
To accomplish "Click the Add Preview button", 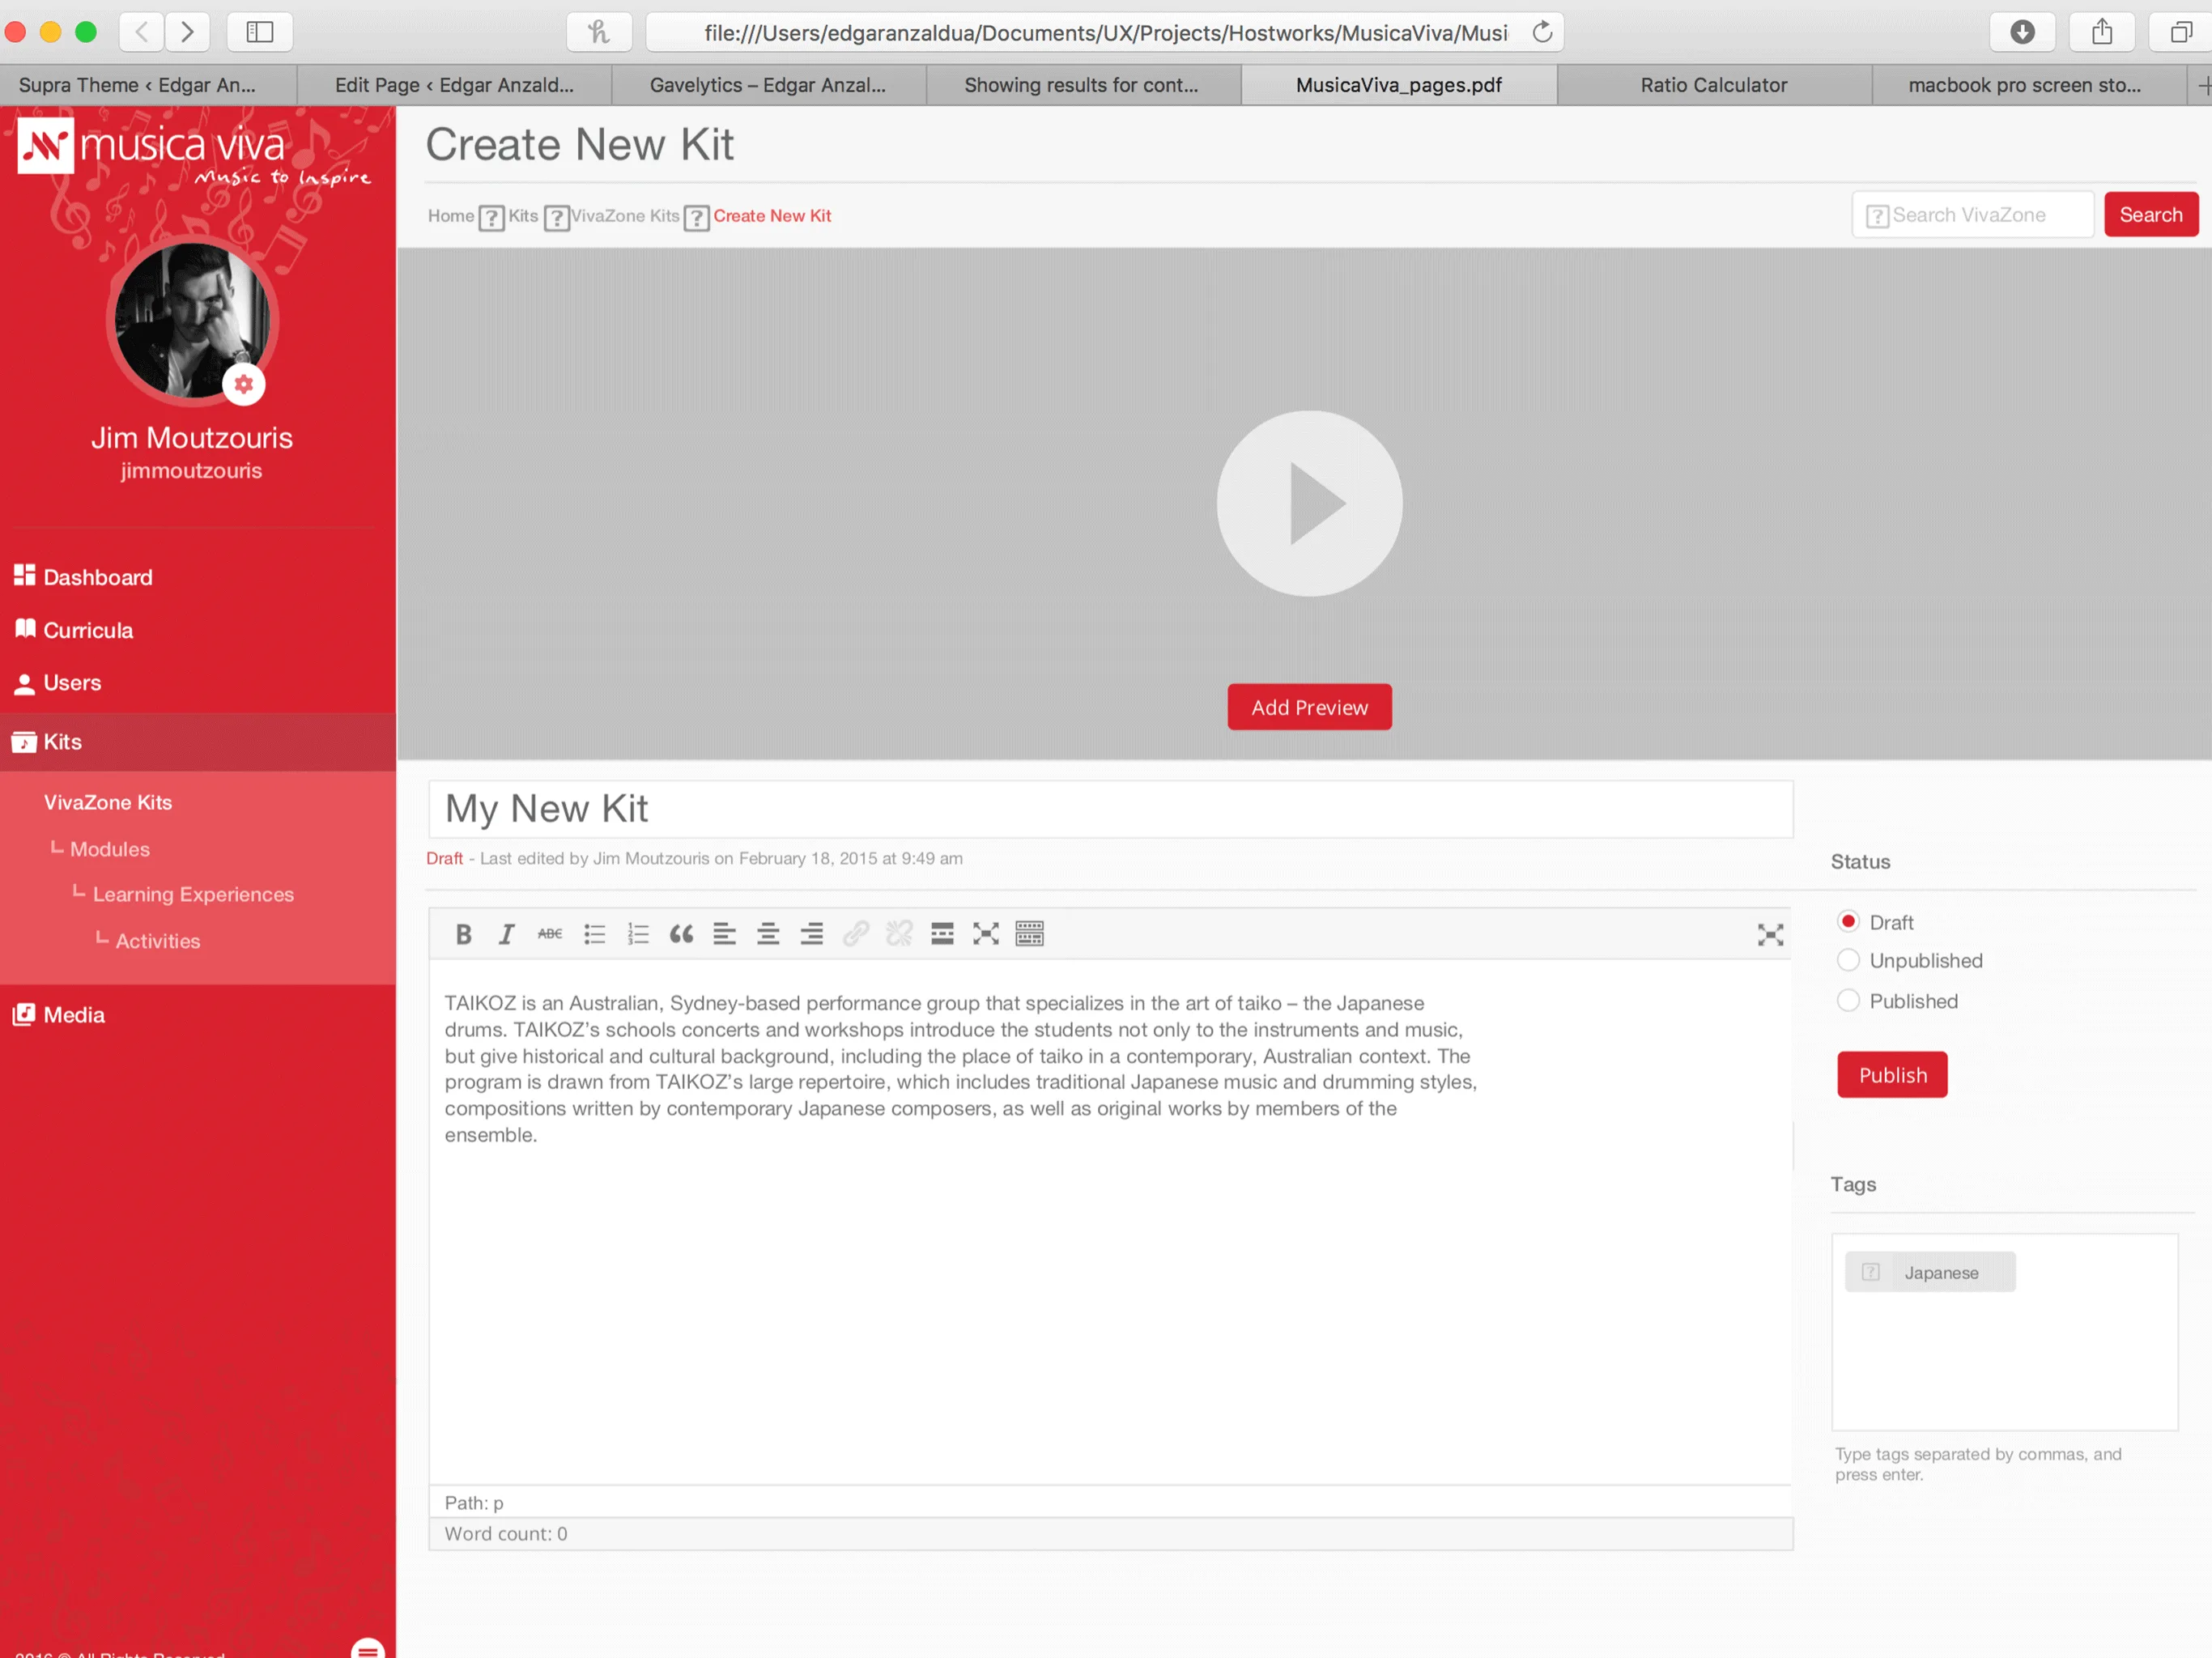I will tap(1309, 707).
